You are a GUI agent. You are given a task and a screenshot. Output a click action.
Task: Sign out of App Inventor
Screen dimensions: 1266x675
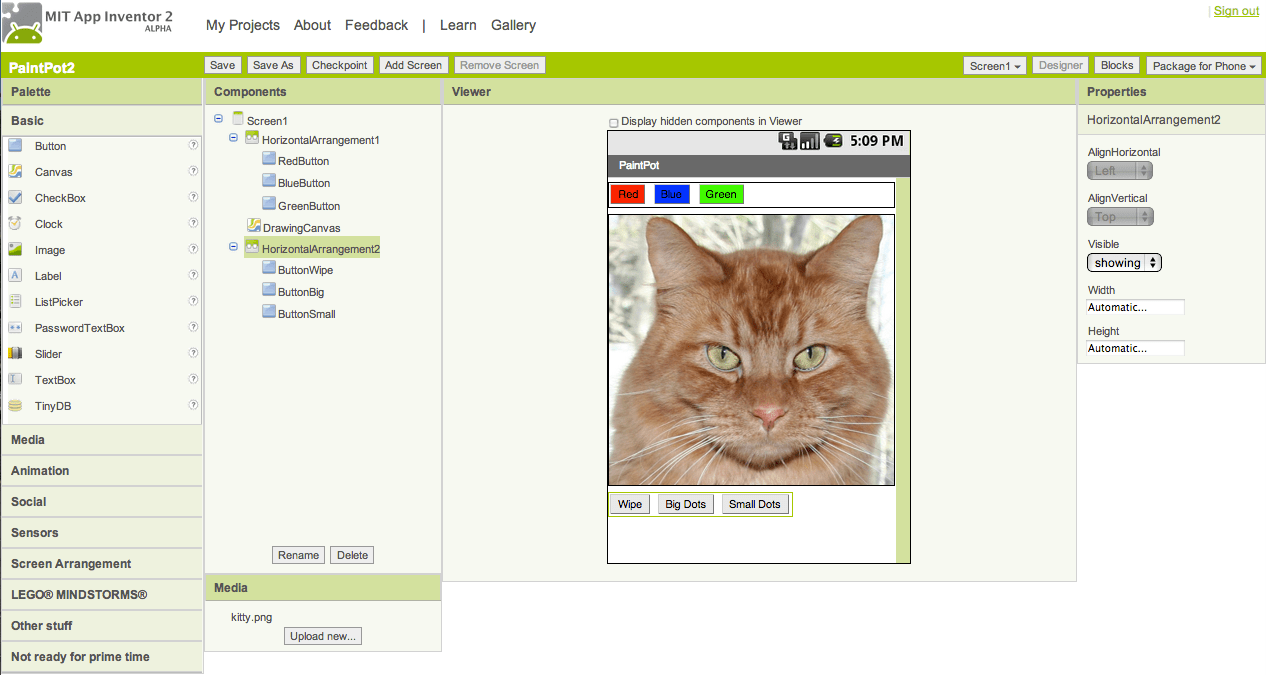point(1237,10)
